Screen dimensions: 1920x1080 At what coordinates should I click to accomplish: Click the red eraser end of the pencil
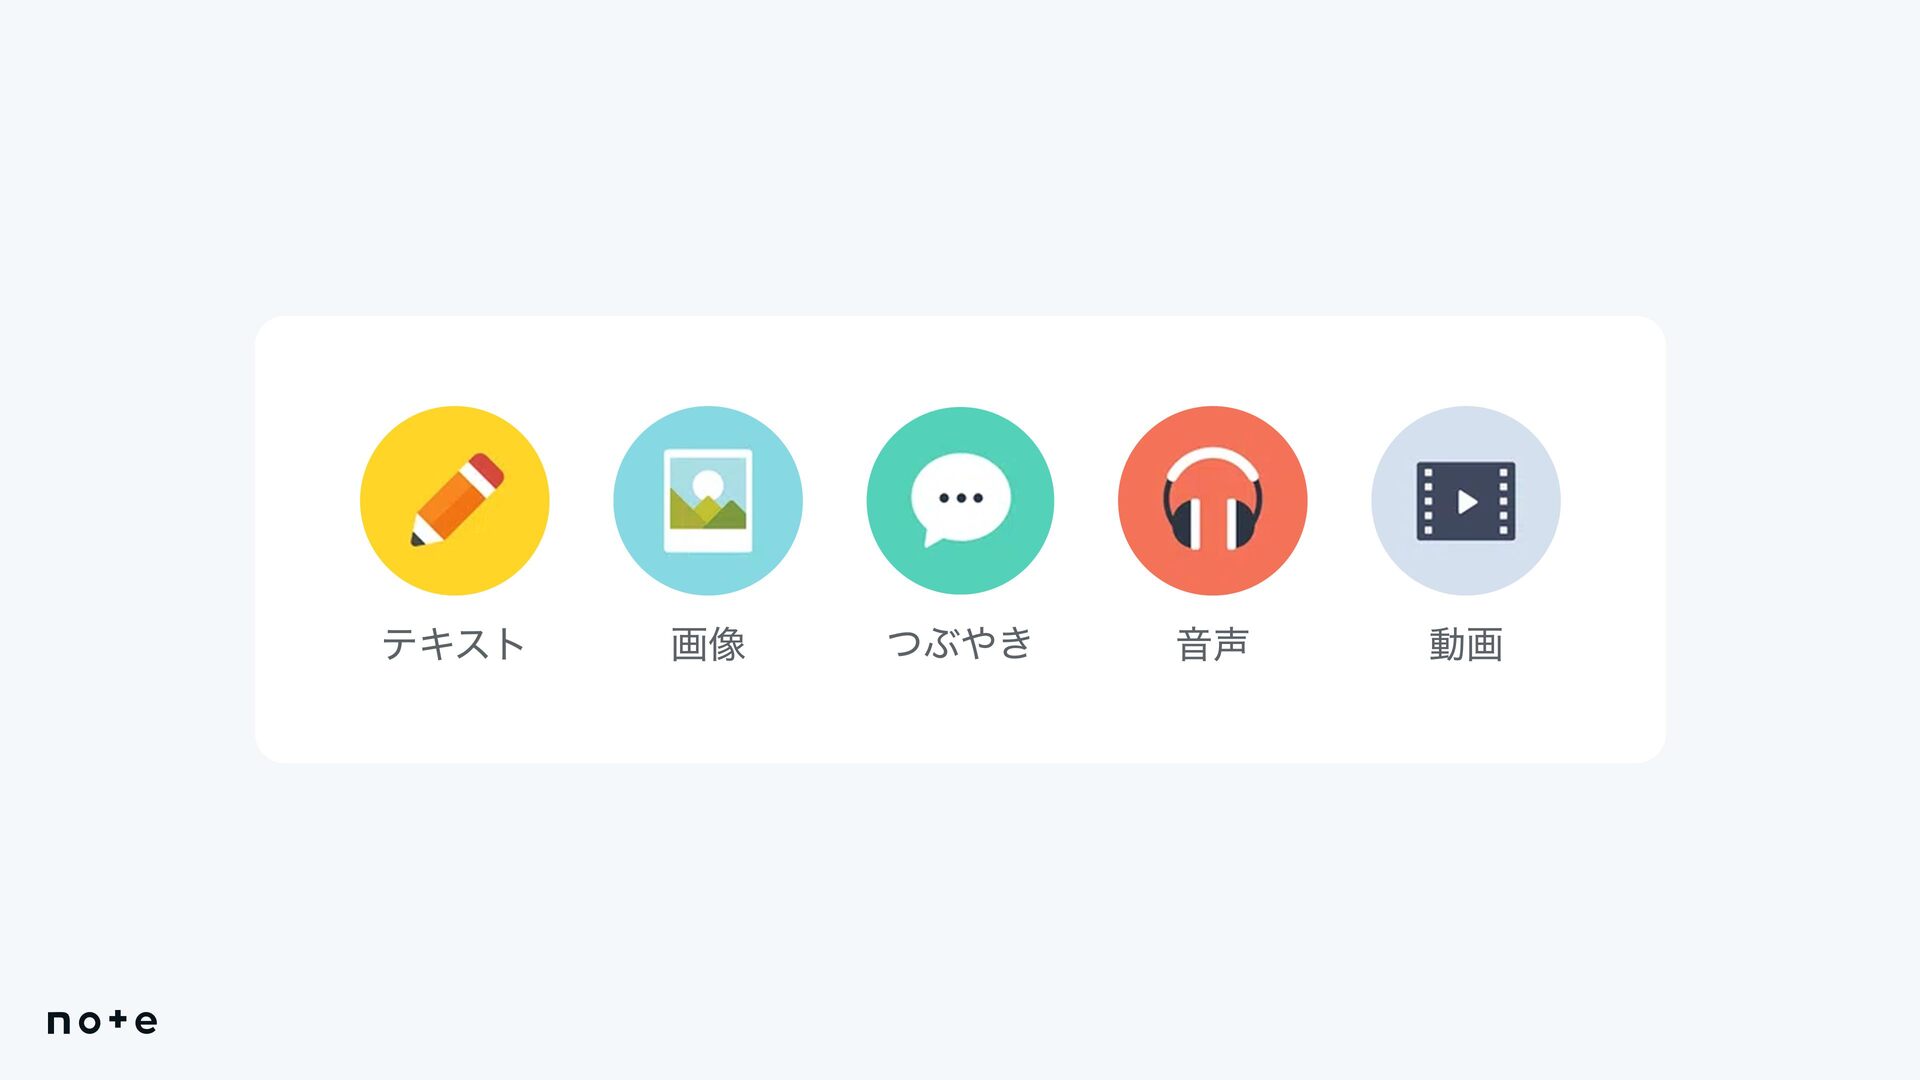pos(487,469)
